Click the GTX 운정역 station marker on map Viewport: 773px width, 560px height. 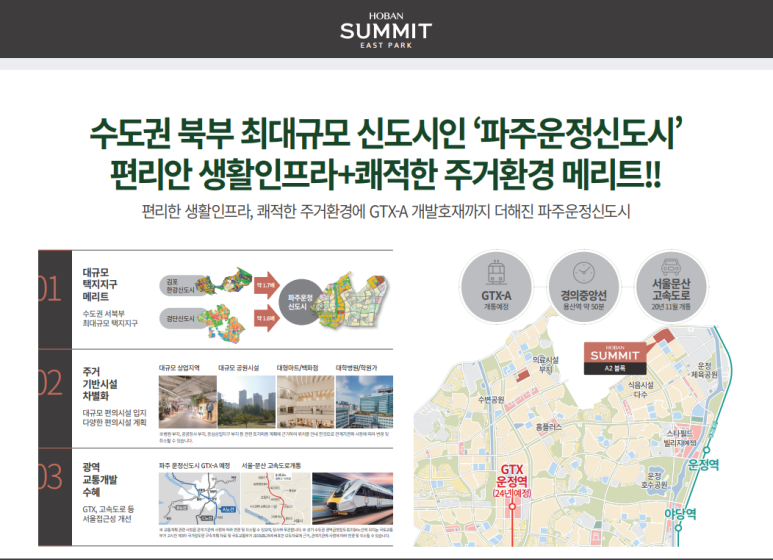click(x=512, y=506)
